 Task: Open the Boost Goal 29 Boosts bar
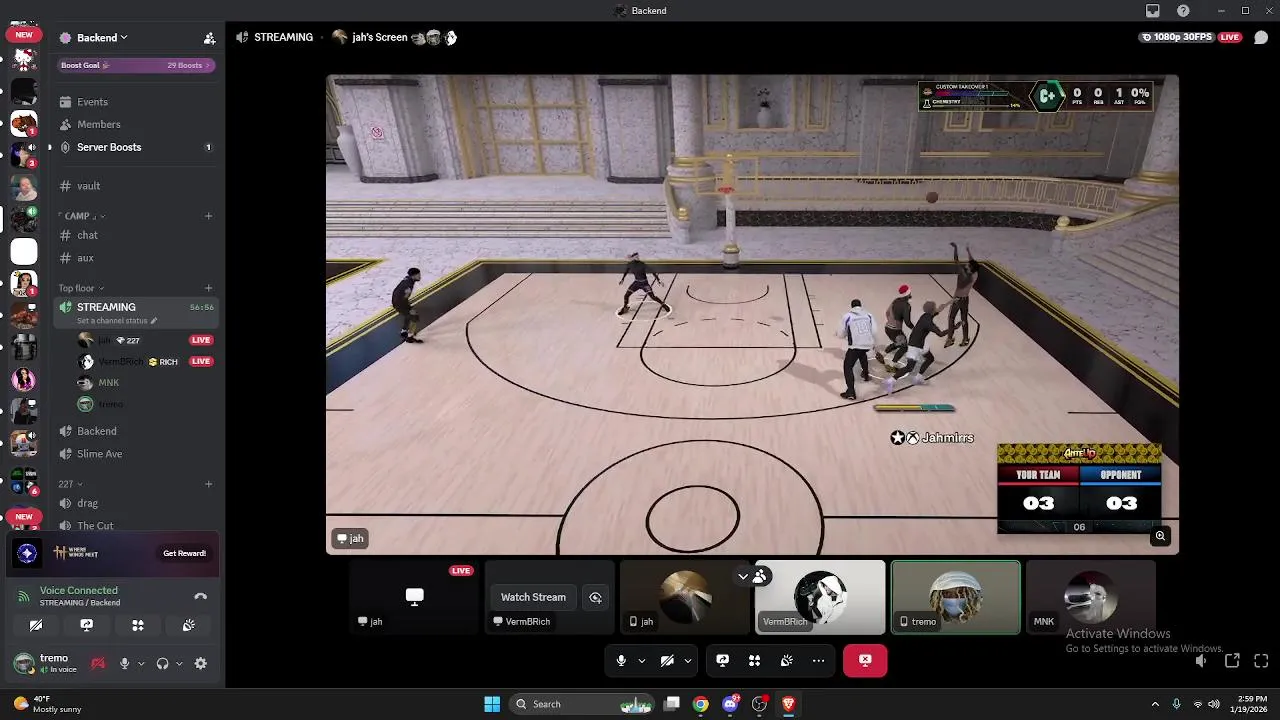coord(134,65)
